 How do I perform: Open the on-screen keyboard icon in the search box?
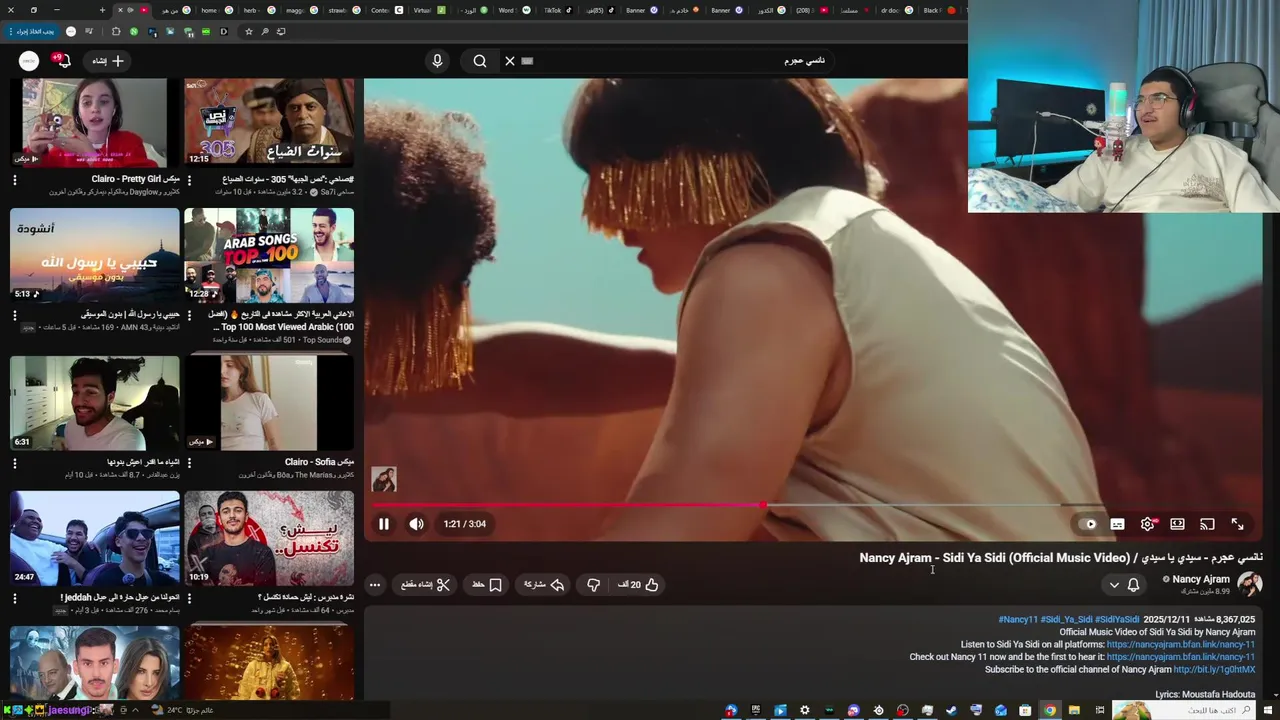click(528, 61)
